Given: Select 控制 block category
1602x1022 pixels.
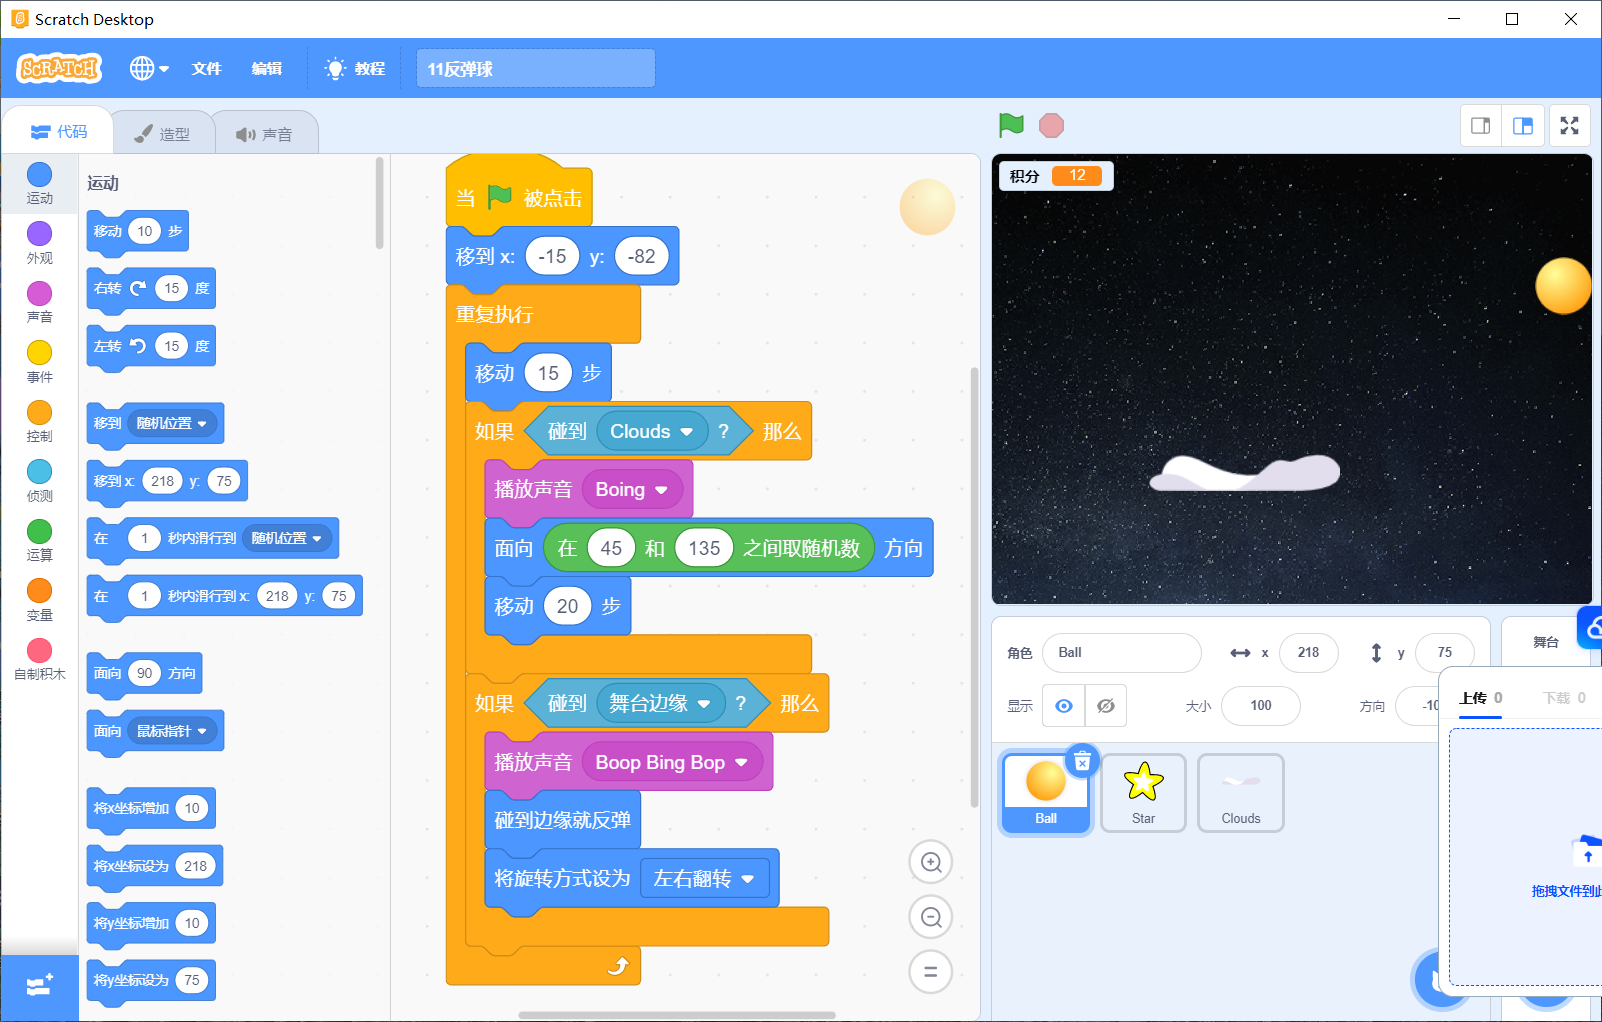Looking at the screenshot, I should point(40,422).
